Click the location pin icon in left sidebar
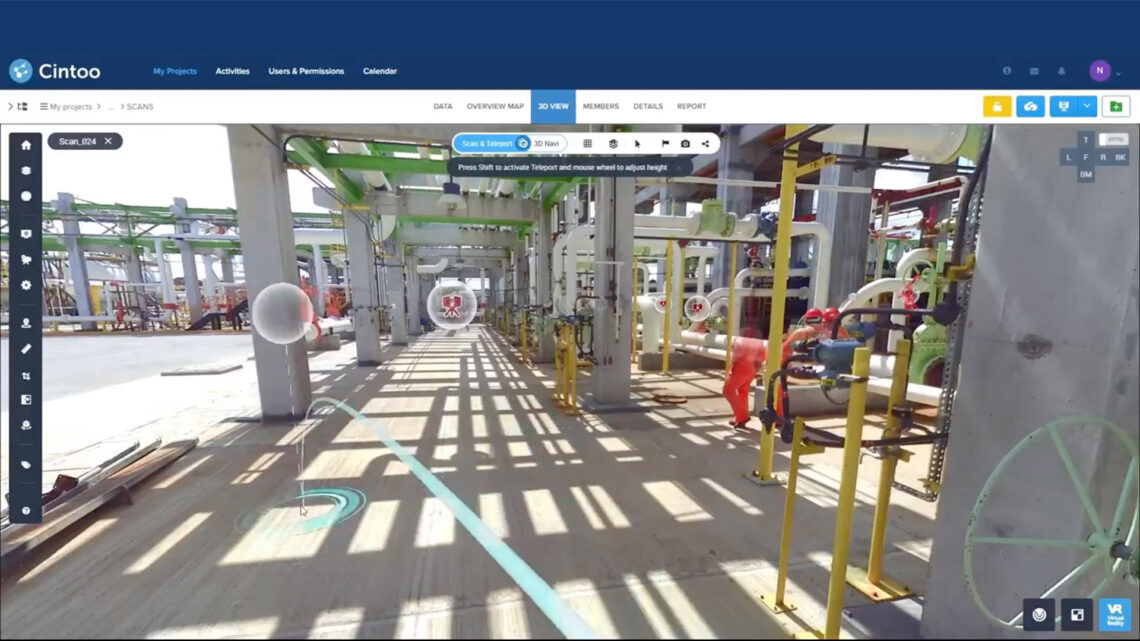 (26, 323)
